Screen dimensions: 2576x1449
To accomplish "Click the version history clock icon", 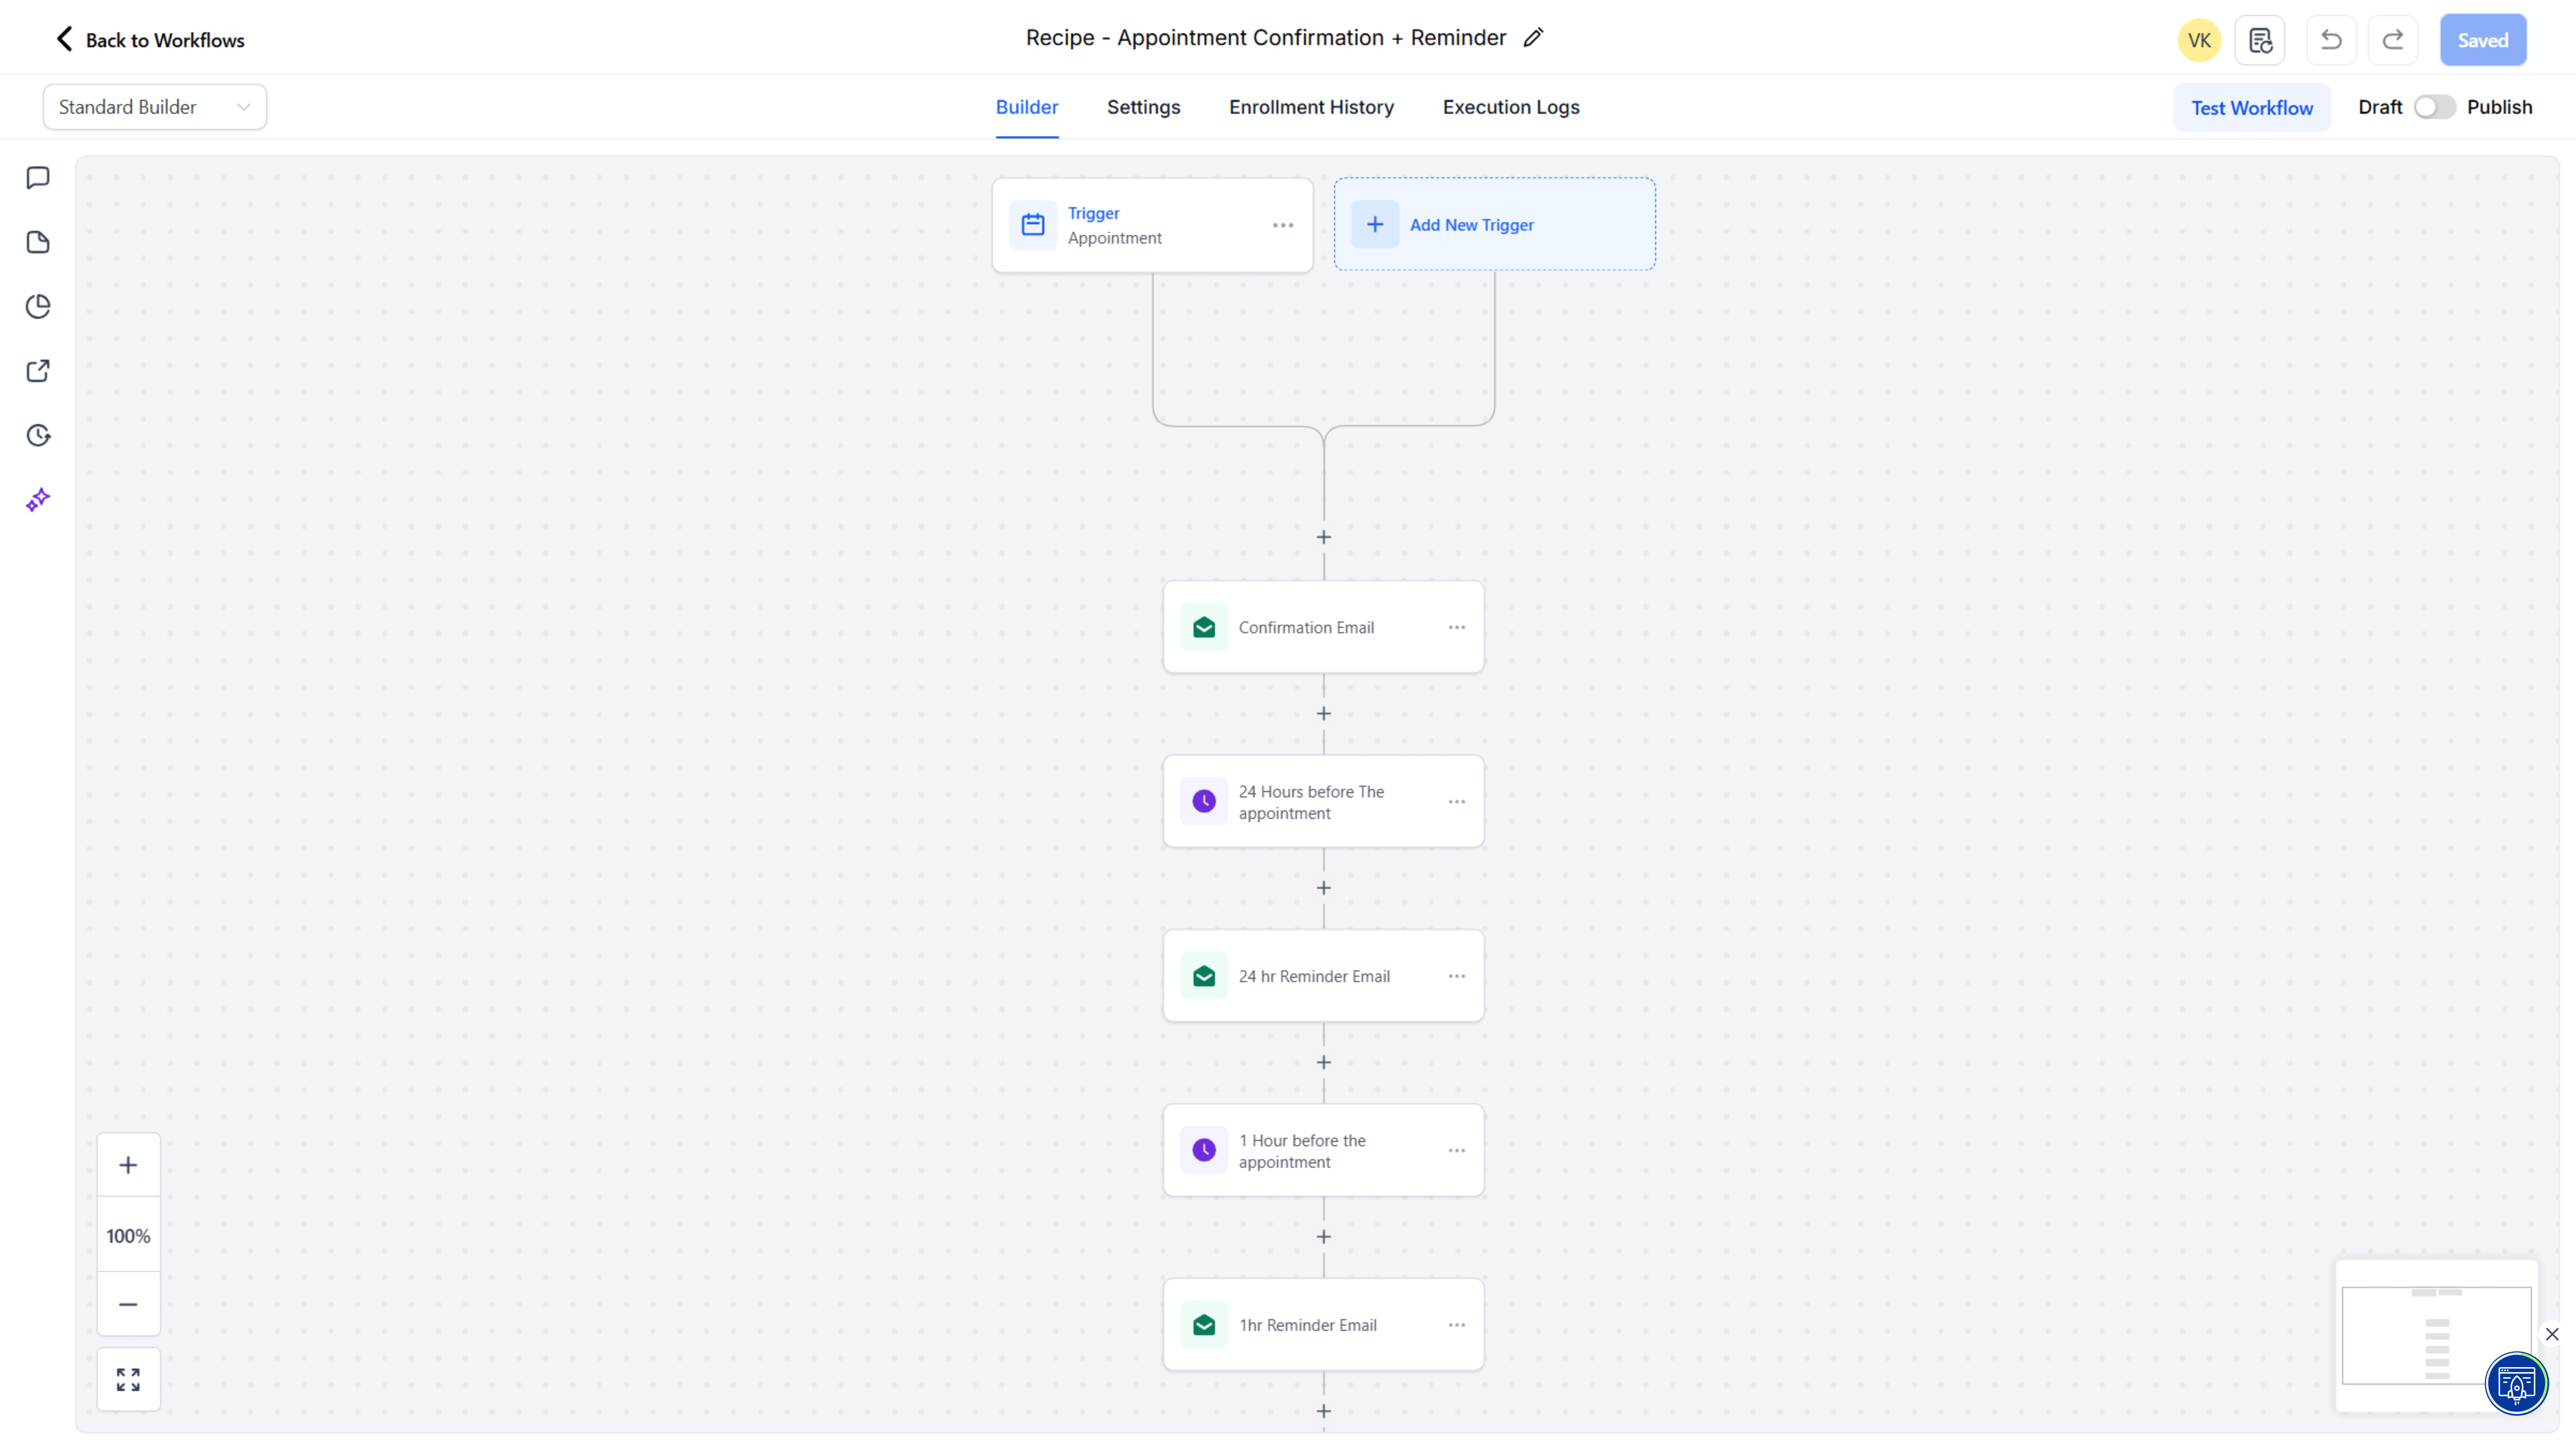I will (x=38, y=435).
